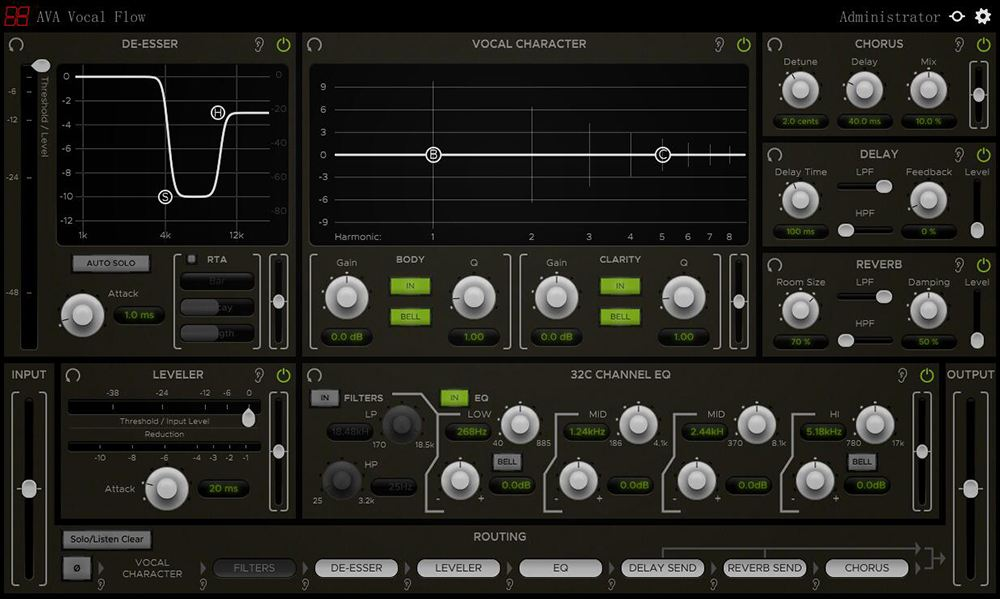Viewport: 1000px width, 599px height.
Task: Click the CHORUS Detune knob
Action: [800, 90]
